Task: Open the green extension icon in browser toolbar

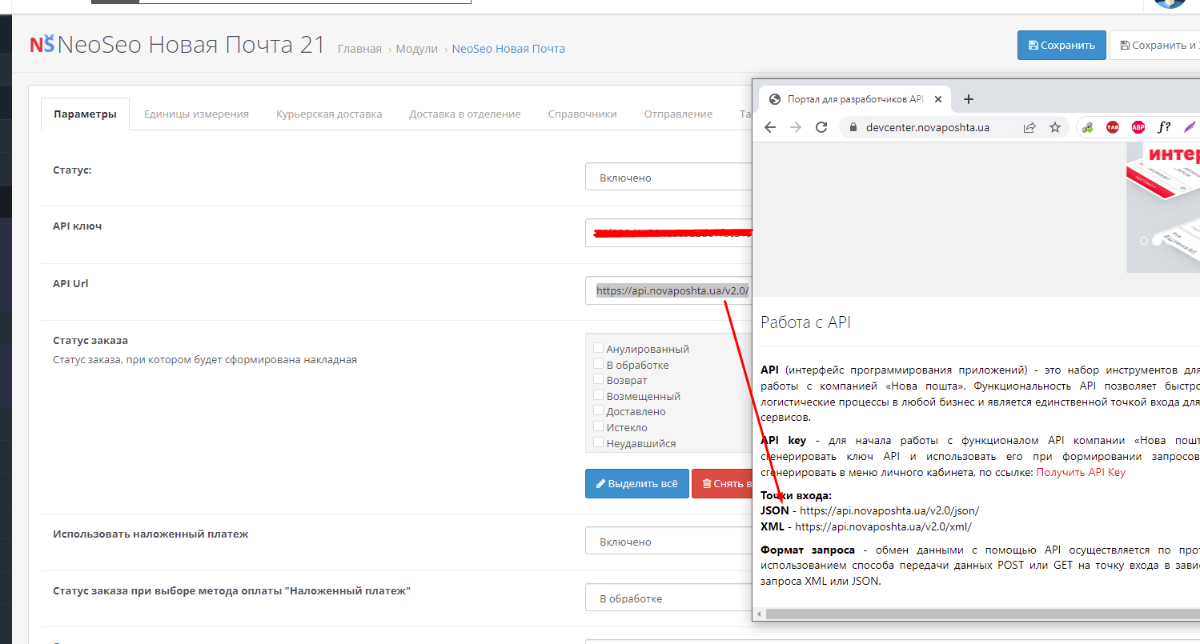Action: click(x=1086, y=127)
